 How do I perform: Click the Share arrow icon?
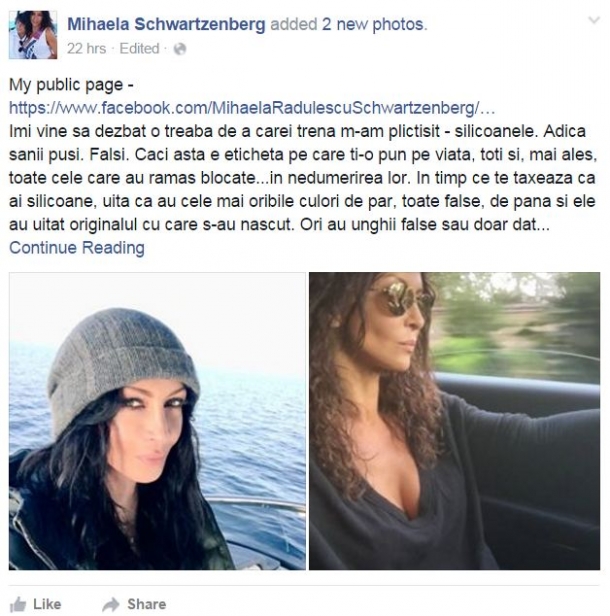111,604
